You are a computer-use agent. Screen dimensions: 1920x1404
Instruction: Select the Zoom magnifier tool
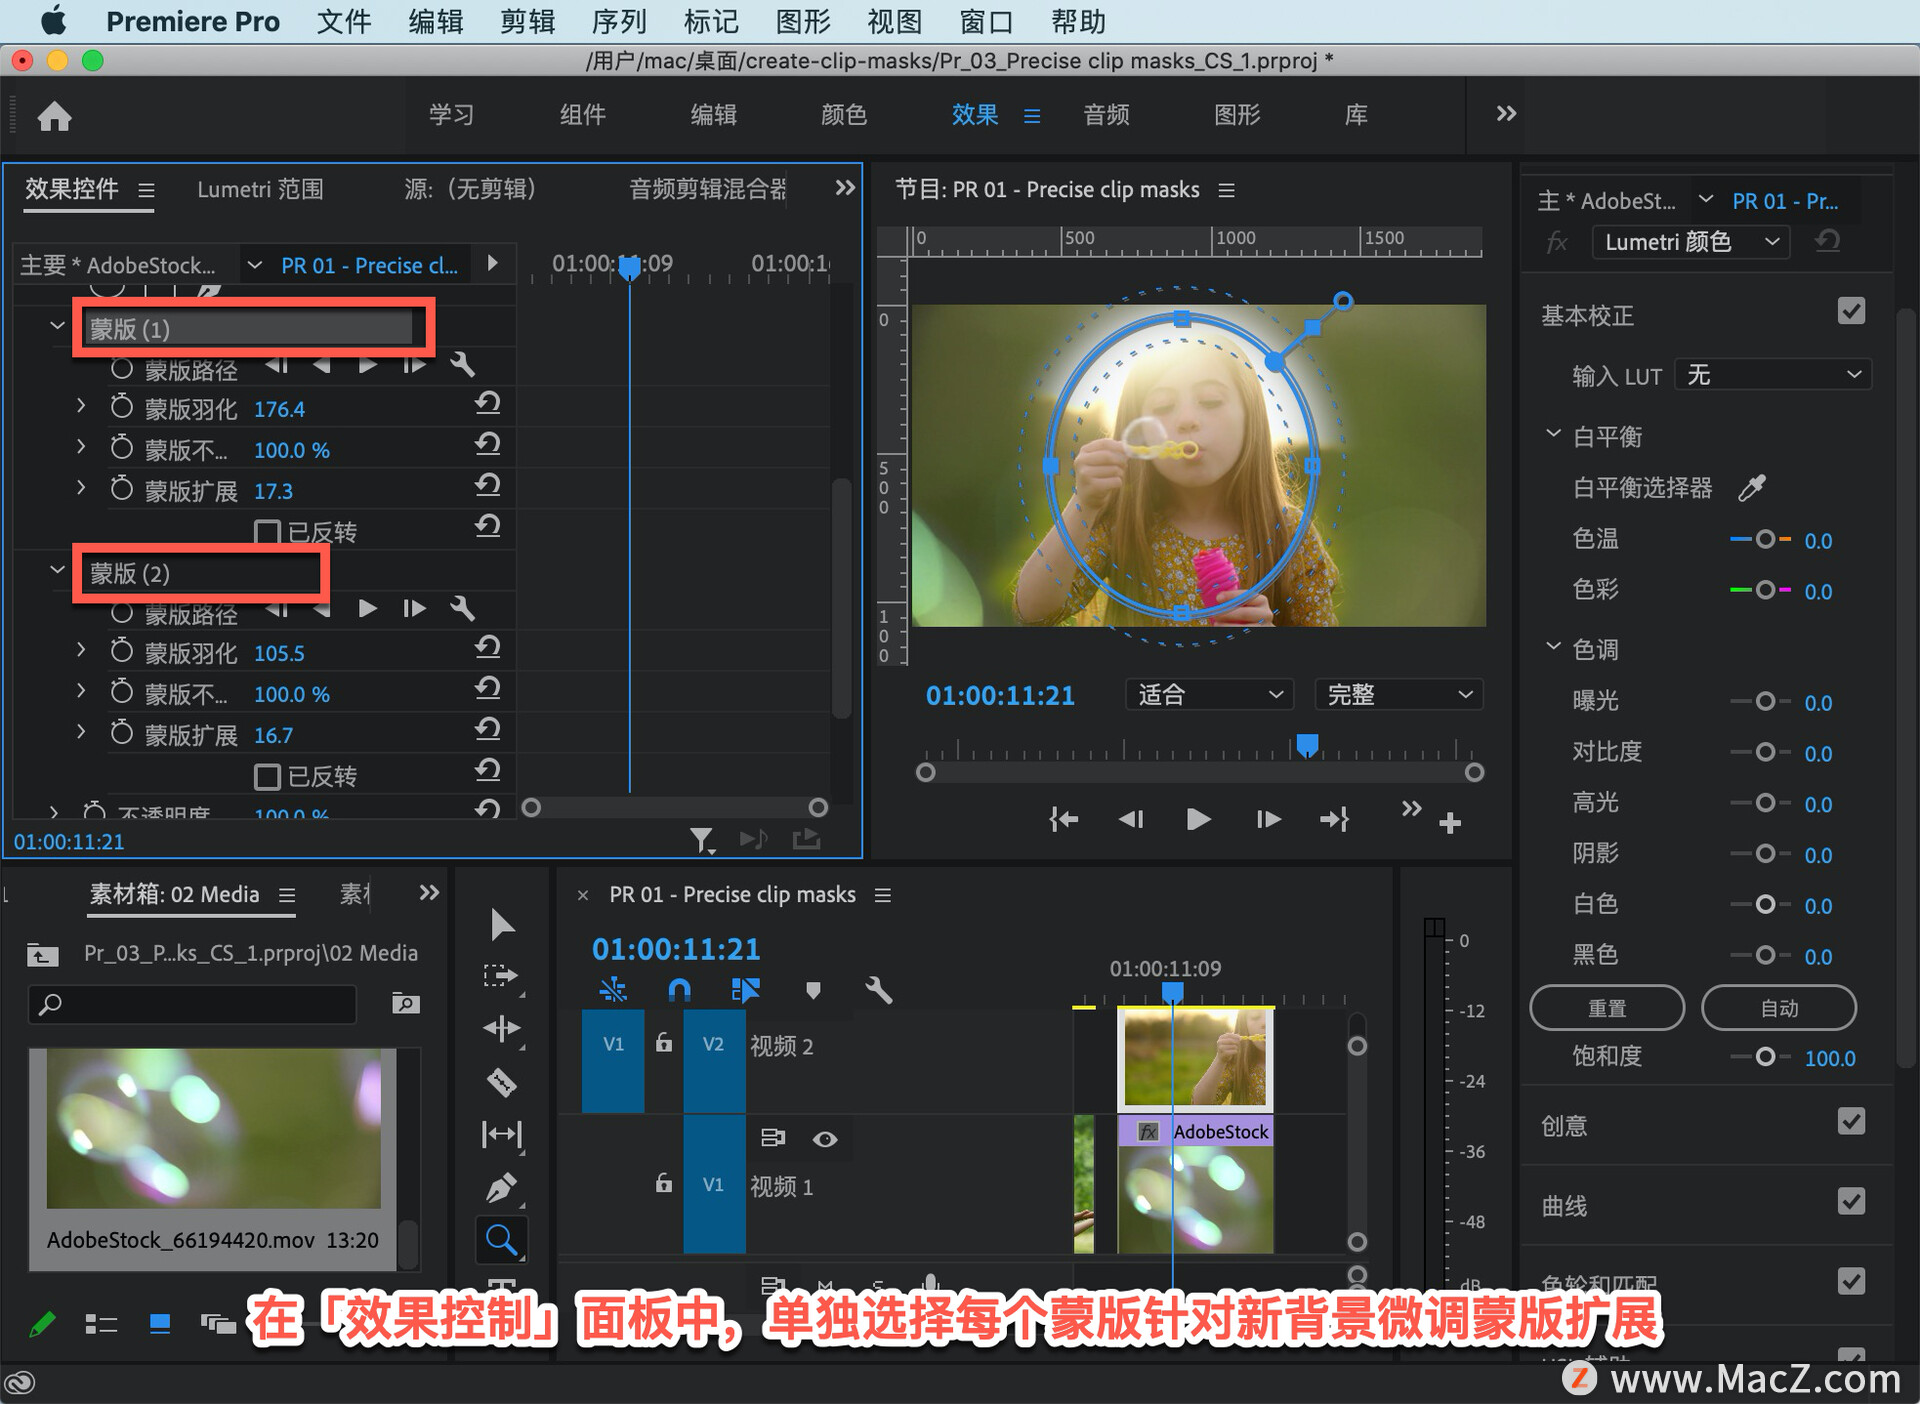502,1240
